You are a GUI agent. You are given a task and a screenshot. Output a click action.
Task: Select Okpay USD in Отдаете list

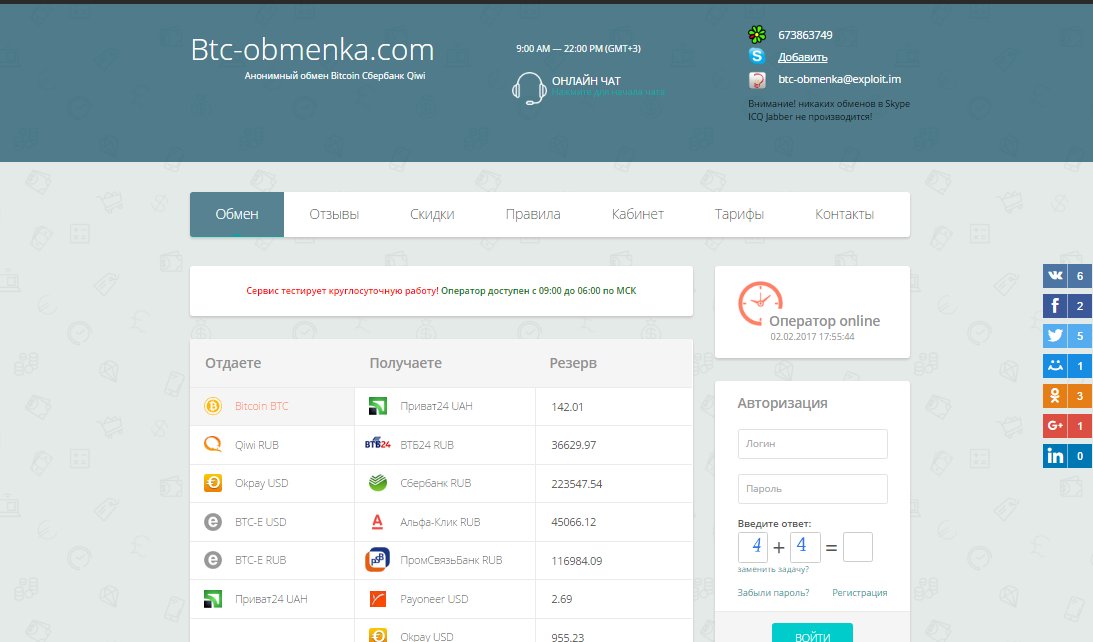coord(273,483)
